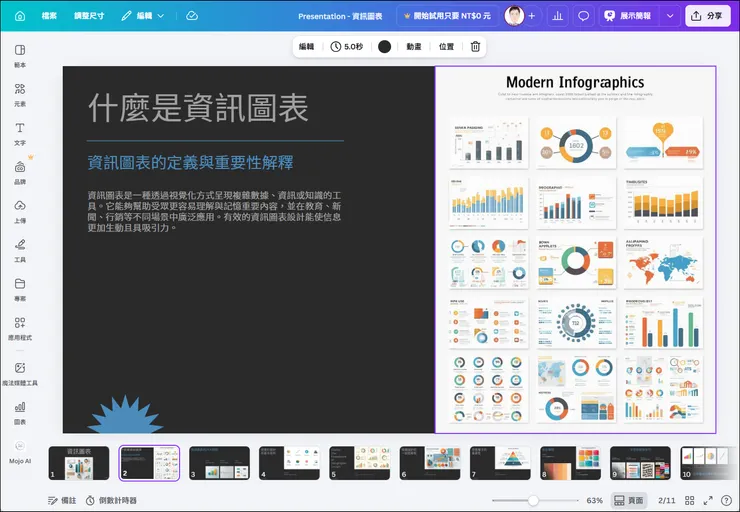Open the 品牌 brand panel
Image resolution: width=740 pixels, height=512 pixels.
[x=20, y=173]
